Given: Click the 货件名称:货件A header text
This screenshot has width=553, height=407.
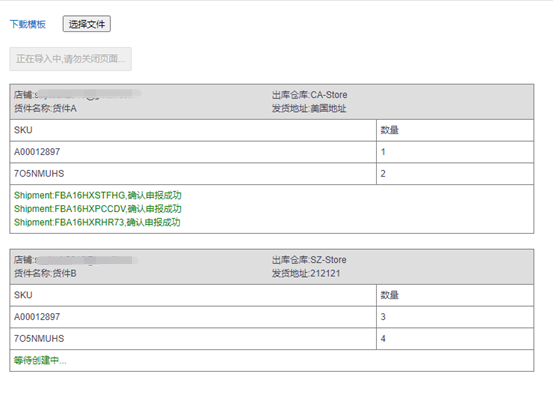Looking at the screenshot, I should (x=45, y=109).
